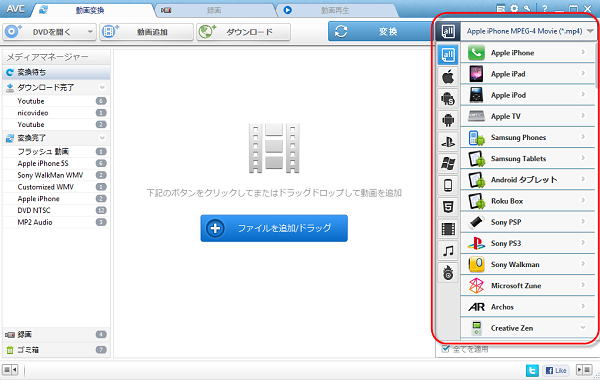Select the Android robot category icon
Screen dimensions: 600x380
[x=448, y=120]
